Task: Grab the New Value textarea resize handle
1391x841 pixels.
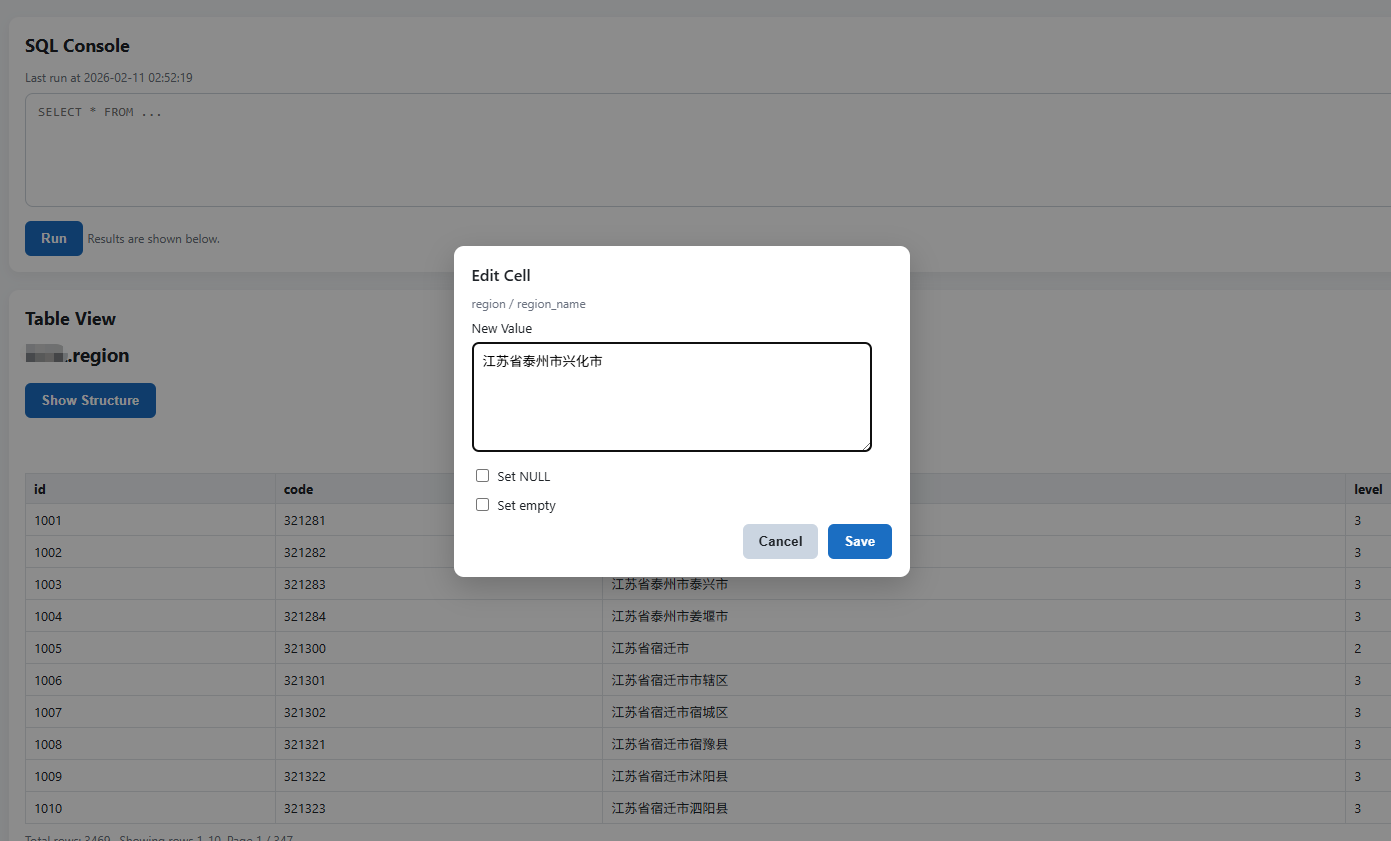Action: pyautogui.click(x=866, y=446)
